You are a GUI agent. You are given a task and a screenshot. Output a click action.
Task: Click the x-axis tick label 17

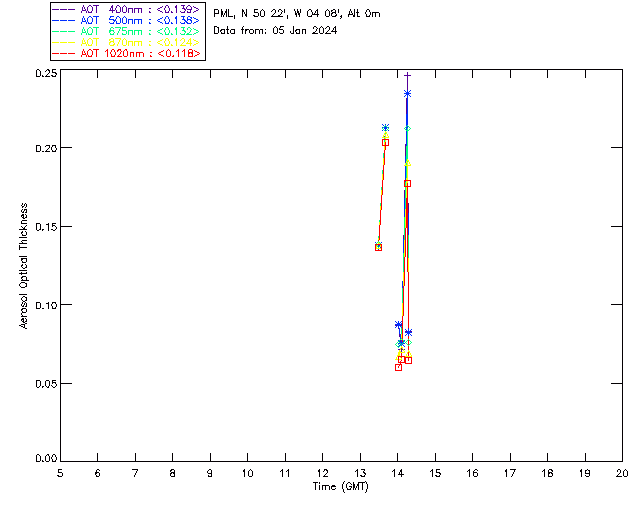pyautogui.click(x=510, y=473)
